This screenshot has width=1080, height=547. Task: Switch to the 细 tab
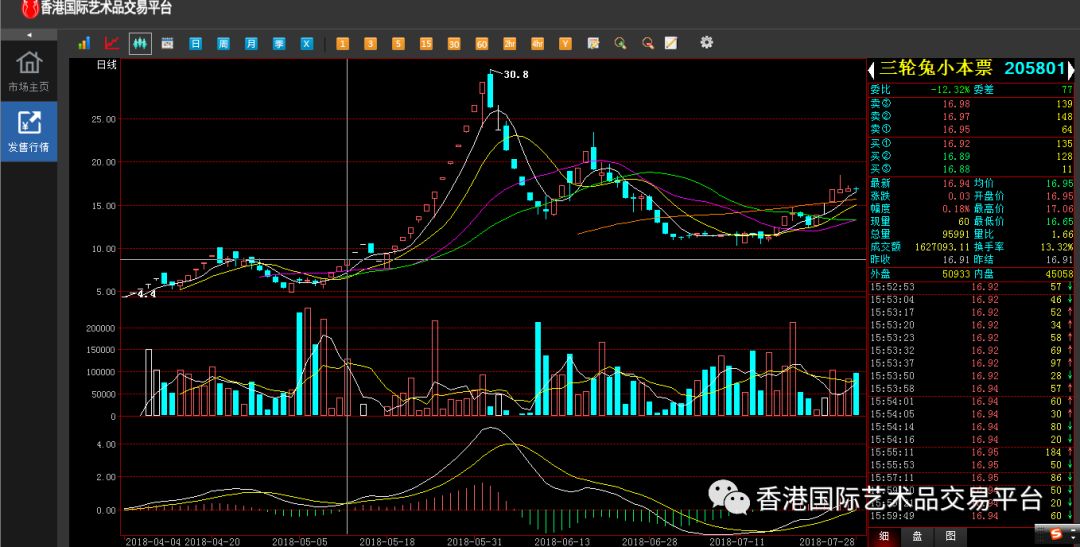[884, 537]
